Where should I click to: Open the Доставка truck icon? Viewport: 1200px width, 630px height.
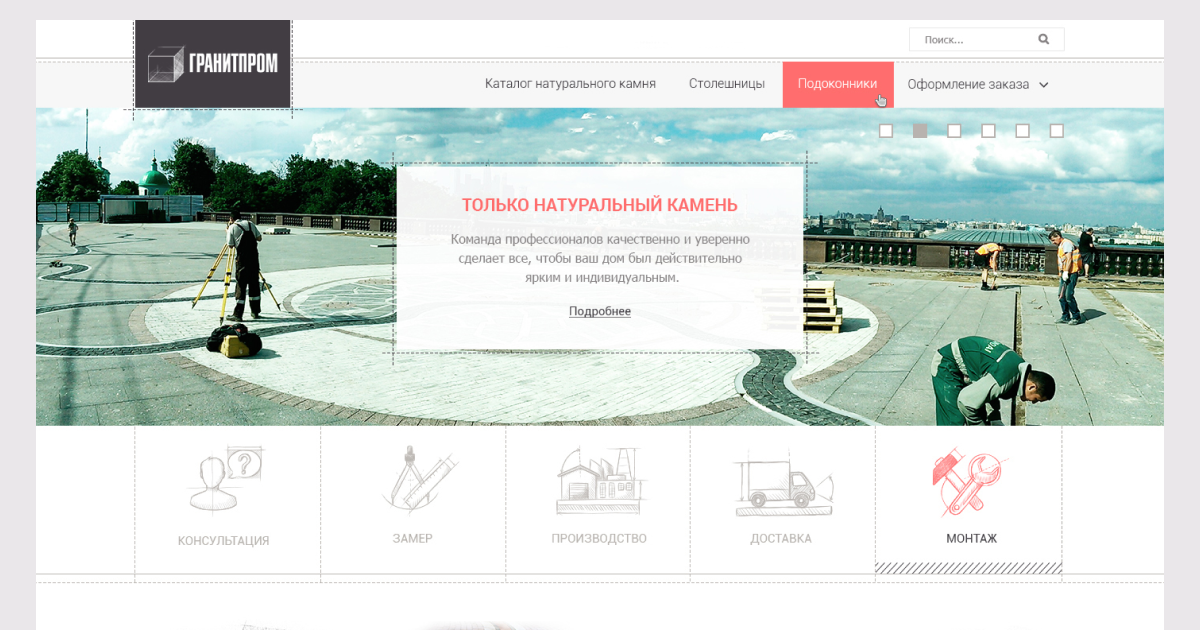[x=783, y=484]
